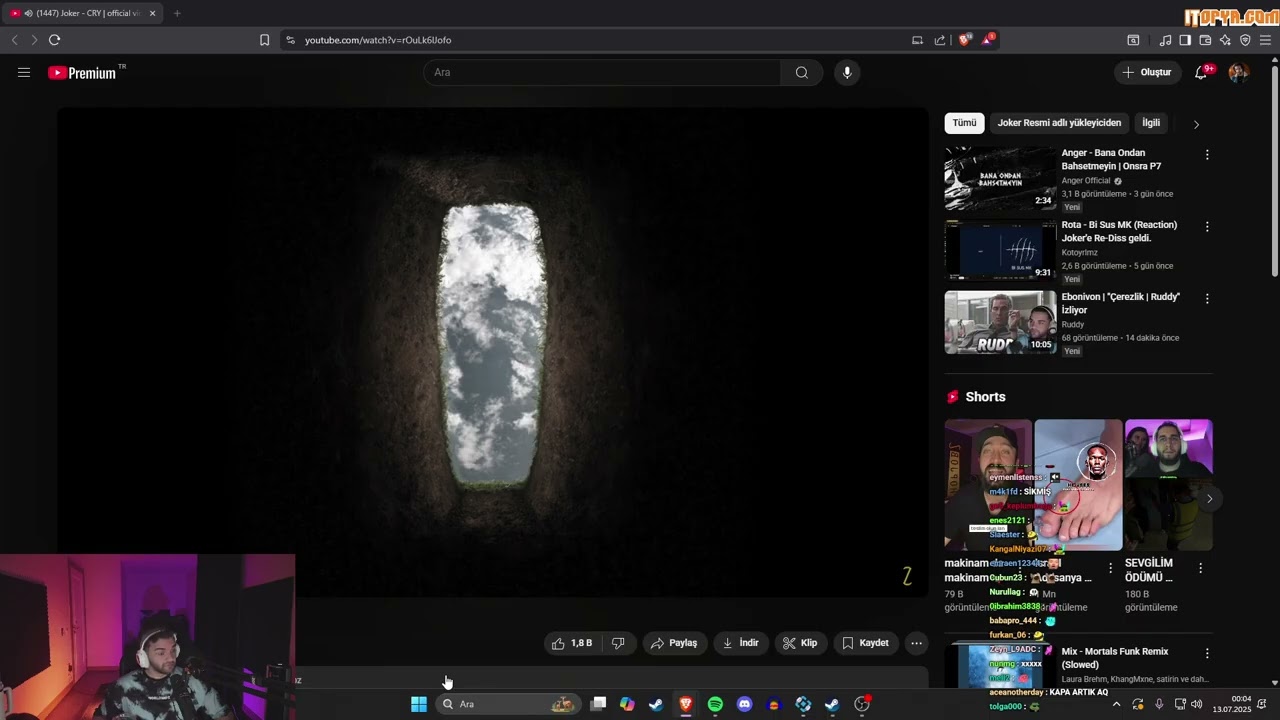Image resolution: width=1280 pixels, height=720 pixels.
Task: Open Anger Official channel link
Action: (x=1086, y=181)
